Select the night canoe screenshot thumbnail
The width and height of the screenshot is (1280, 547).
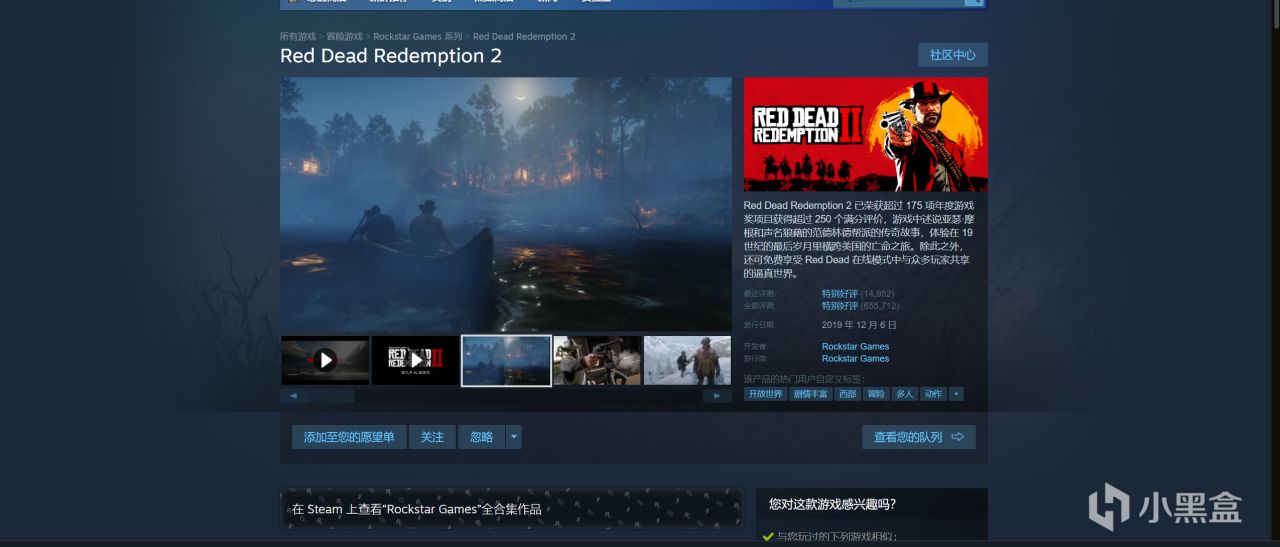pos(506,360)
